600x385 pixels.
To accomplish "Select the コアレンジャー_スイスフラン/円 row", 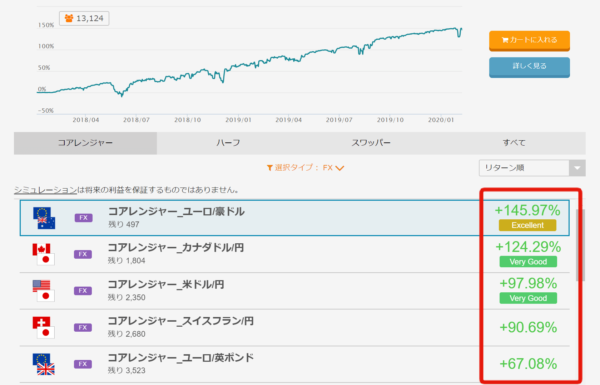I will (295, 328).
